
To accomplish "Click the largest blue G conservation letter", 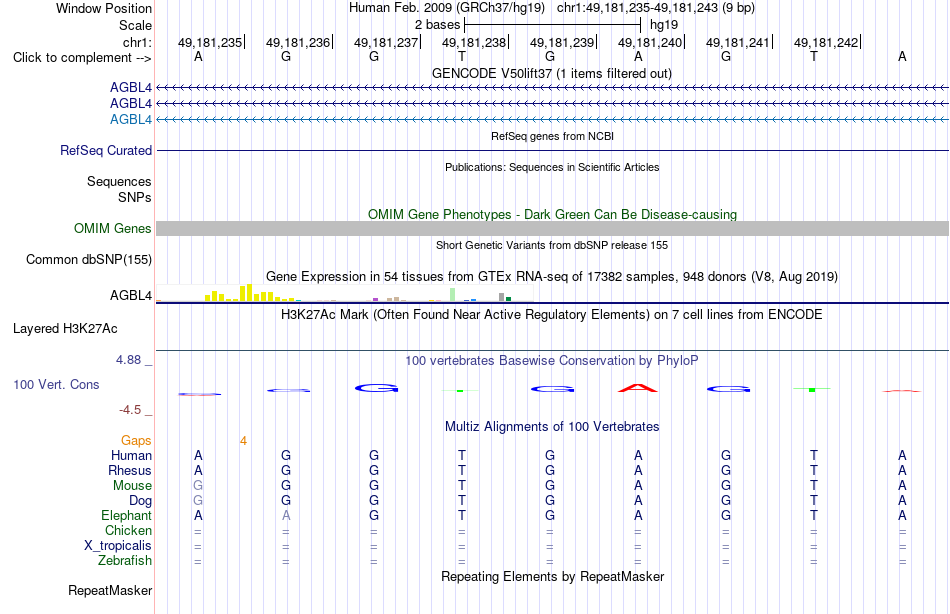I will (x=376, y=388).
